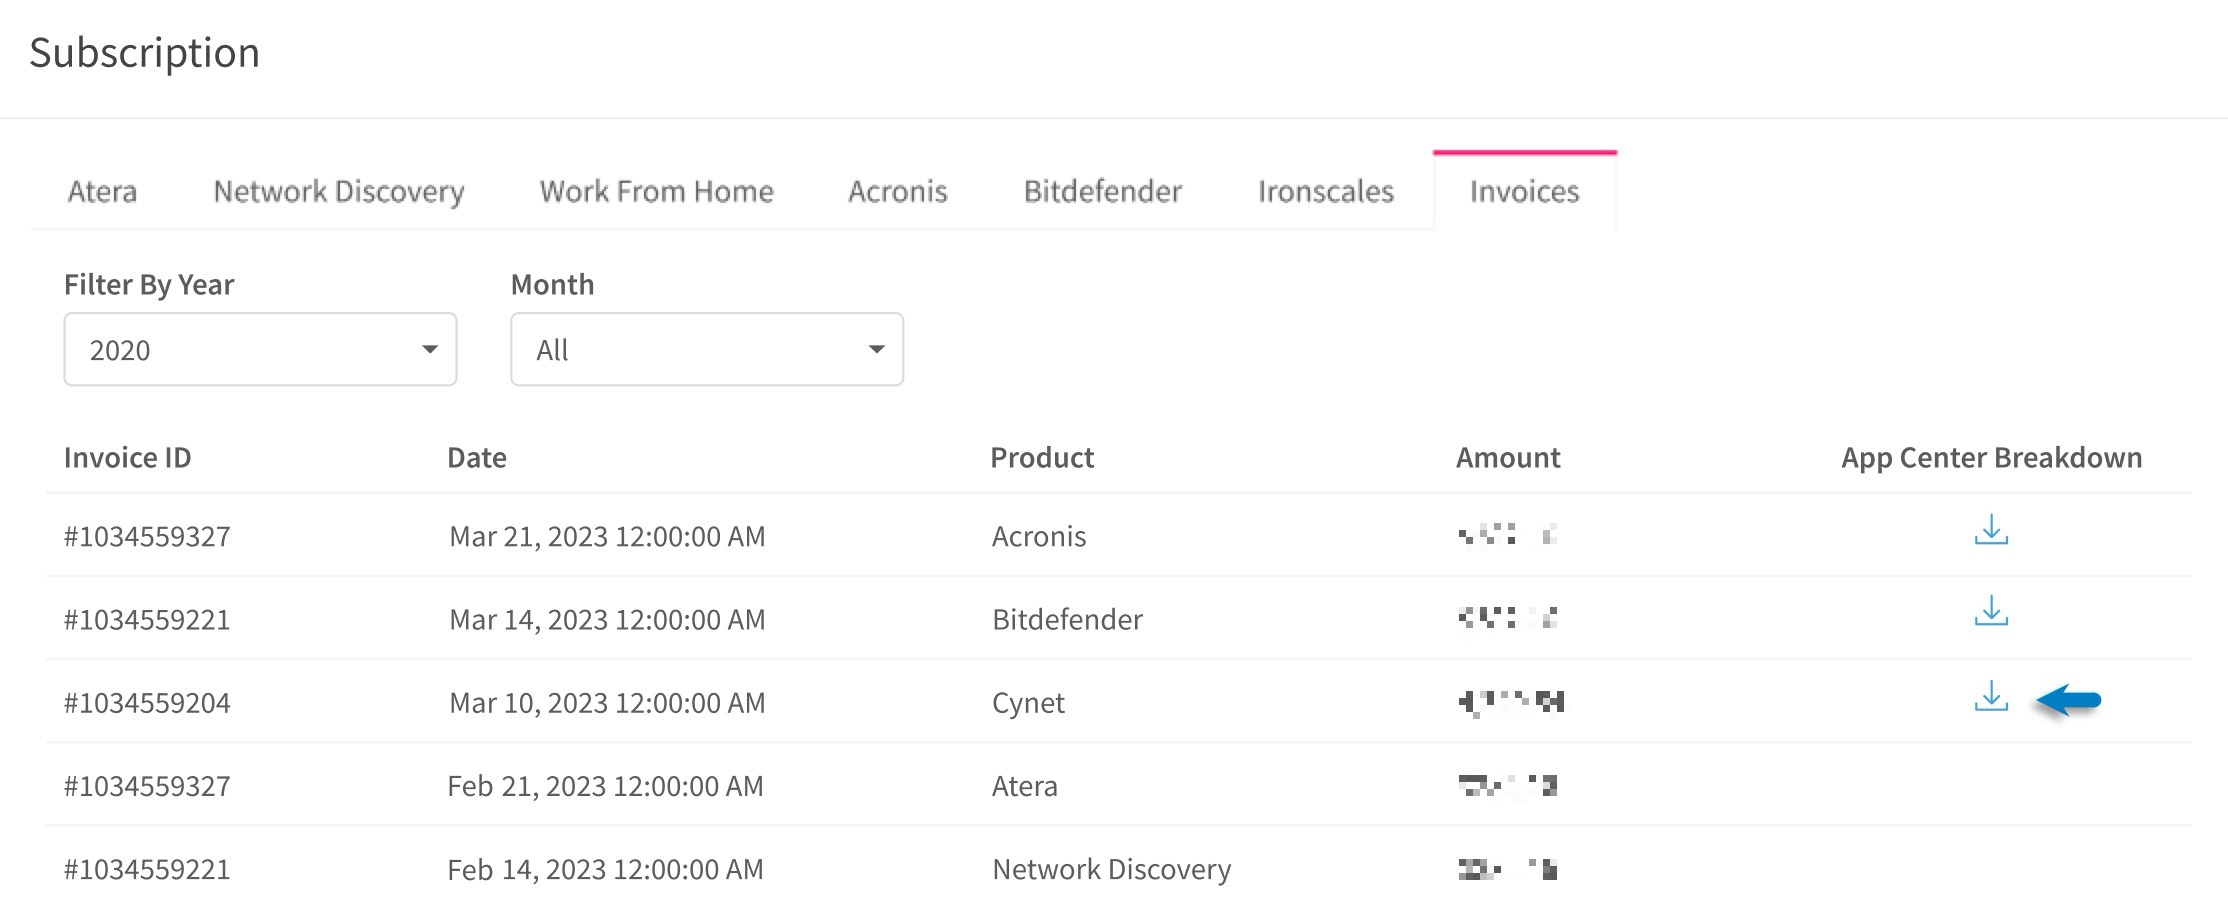Screen dimensions: 2228x904
Task: Open the Month filter dropdown
Action: click(x=707, y=349)
